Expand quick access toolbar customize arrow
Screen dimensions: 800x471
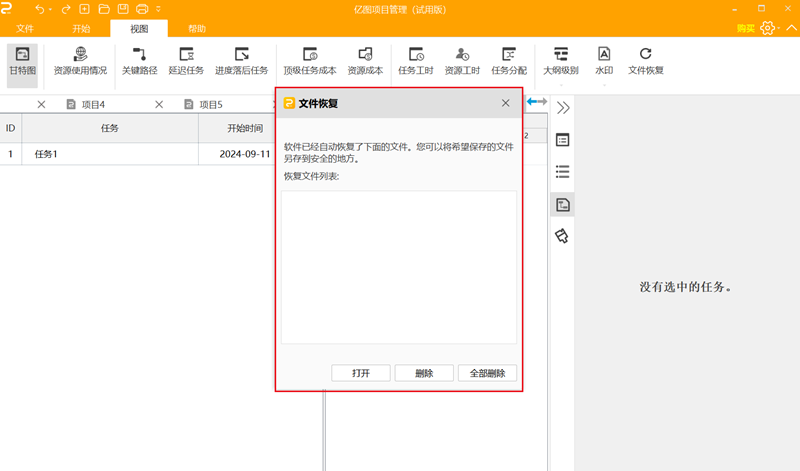click(158, 9)
